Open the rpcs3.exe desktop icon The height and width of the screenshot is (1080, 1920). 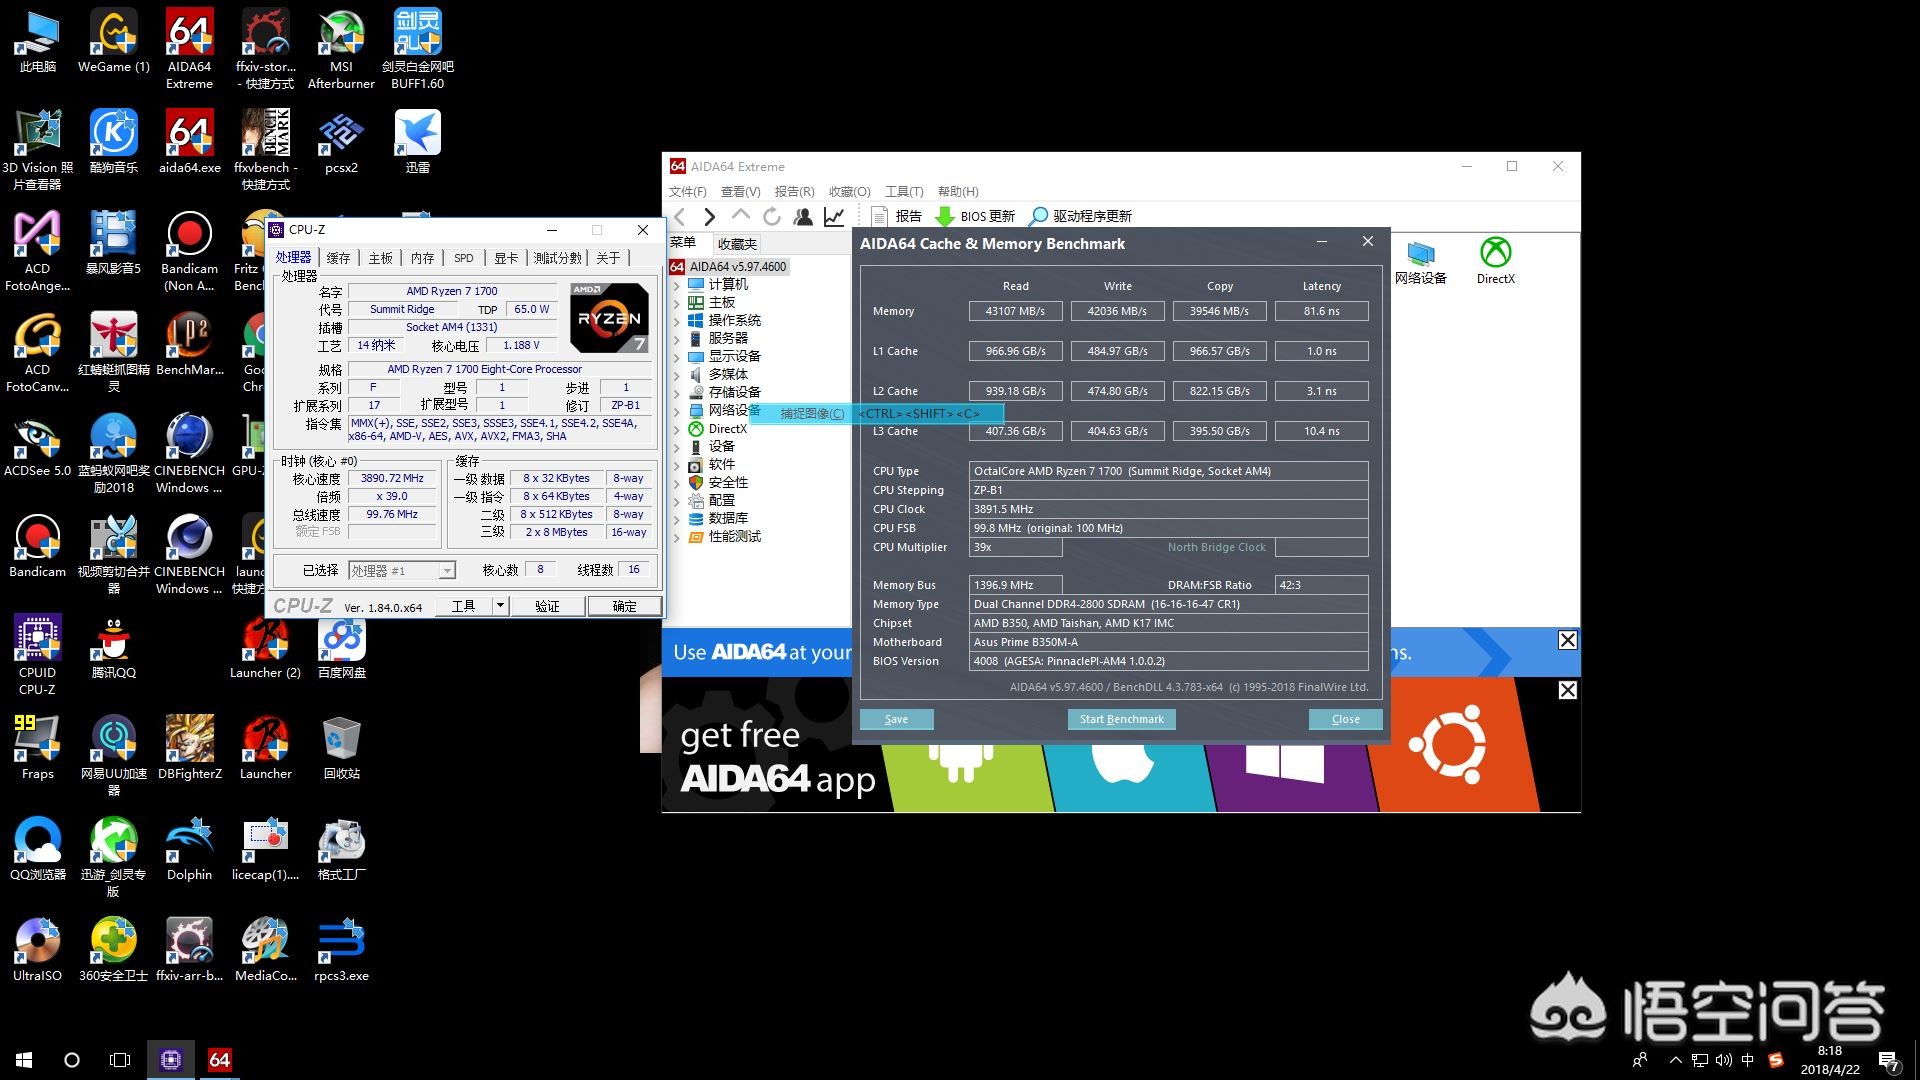click(x=341, y=950)
